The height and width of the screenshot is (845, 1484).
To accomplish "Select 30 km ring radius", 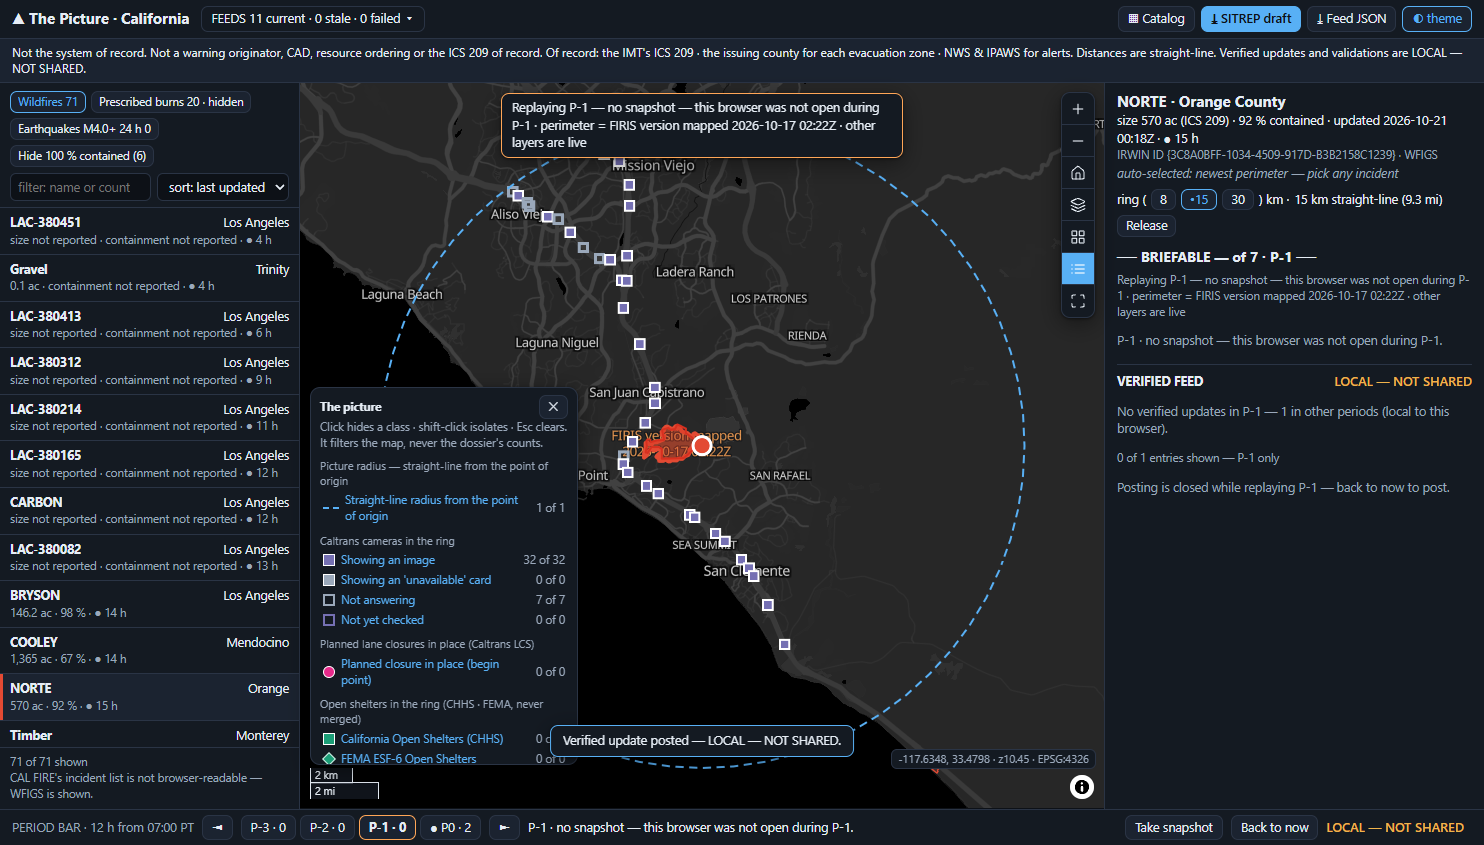I will (x=1238, y=200).
